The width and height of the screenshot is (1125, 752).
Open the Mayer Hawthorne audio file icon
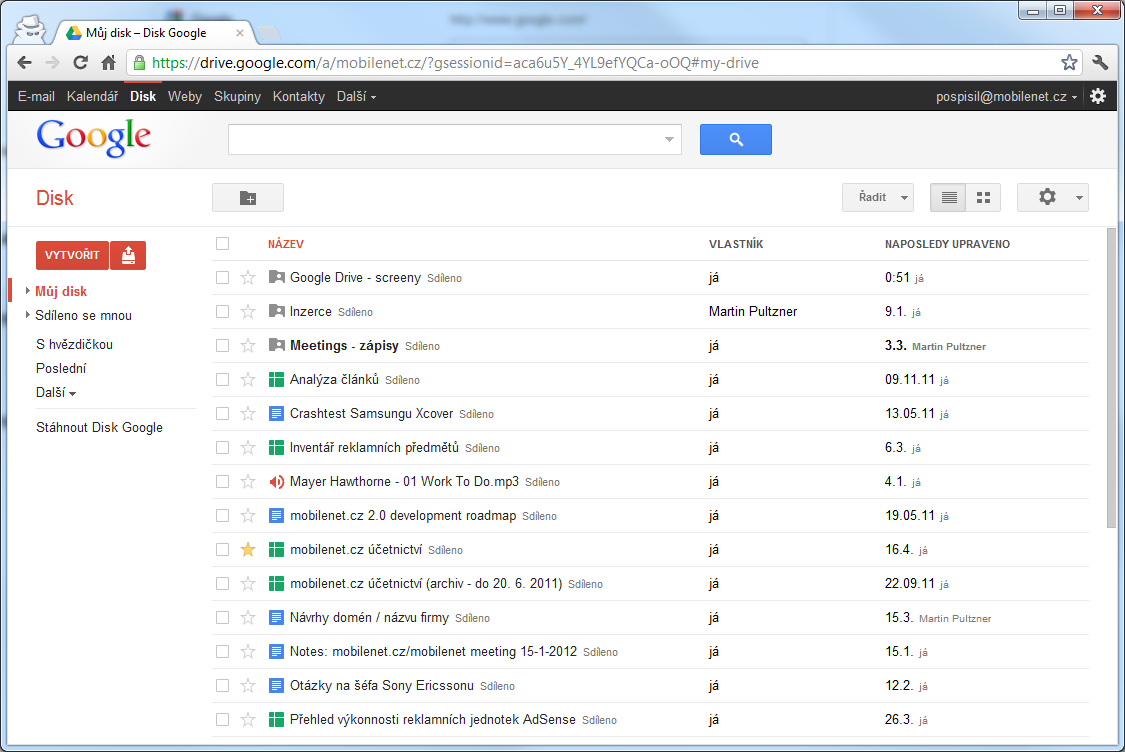tap(277, 481)
